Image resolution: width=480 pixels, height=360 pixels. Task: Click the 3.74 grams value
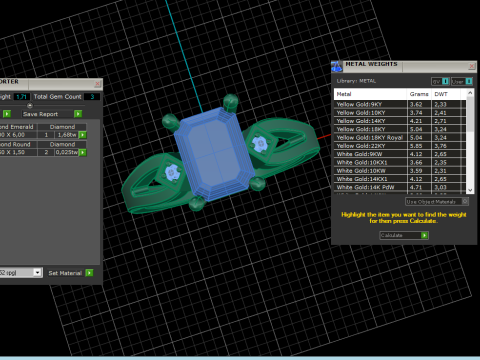click(x=416, y=113)
